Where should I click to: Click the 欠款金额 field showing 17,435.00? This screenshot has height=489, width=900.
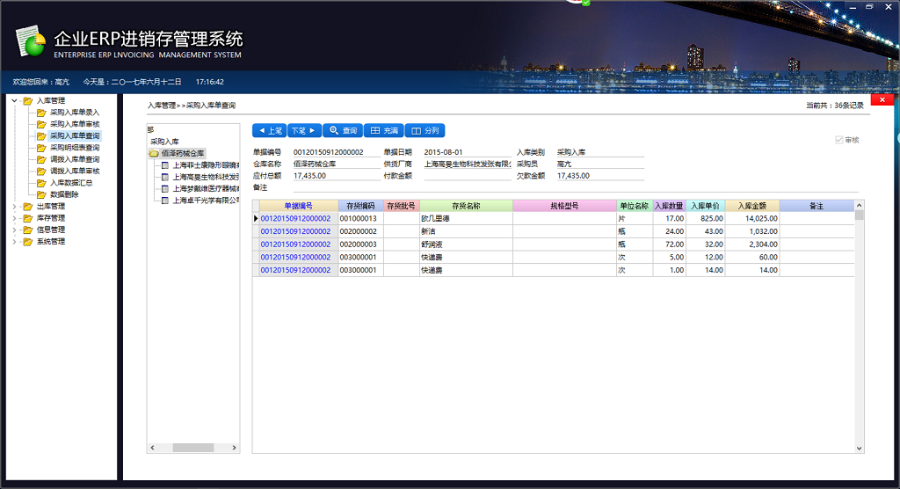[x=600, y=176]
